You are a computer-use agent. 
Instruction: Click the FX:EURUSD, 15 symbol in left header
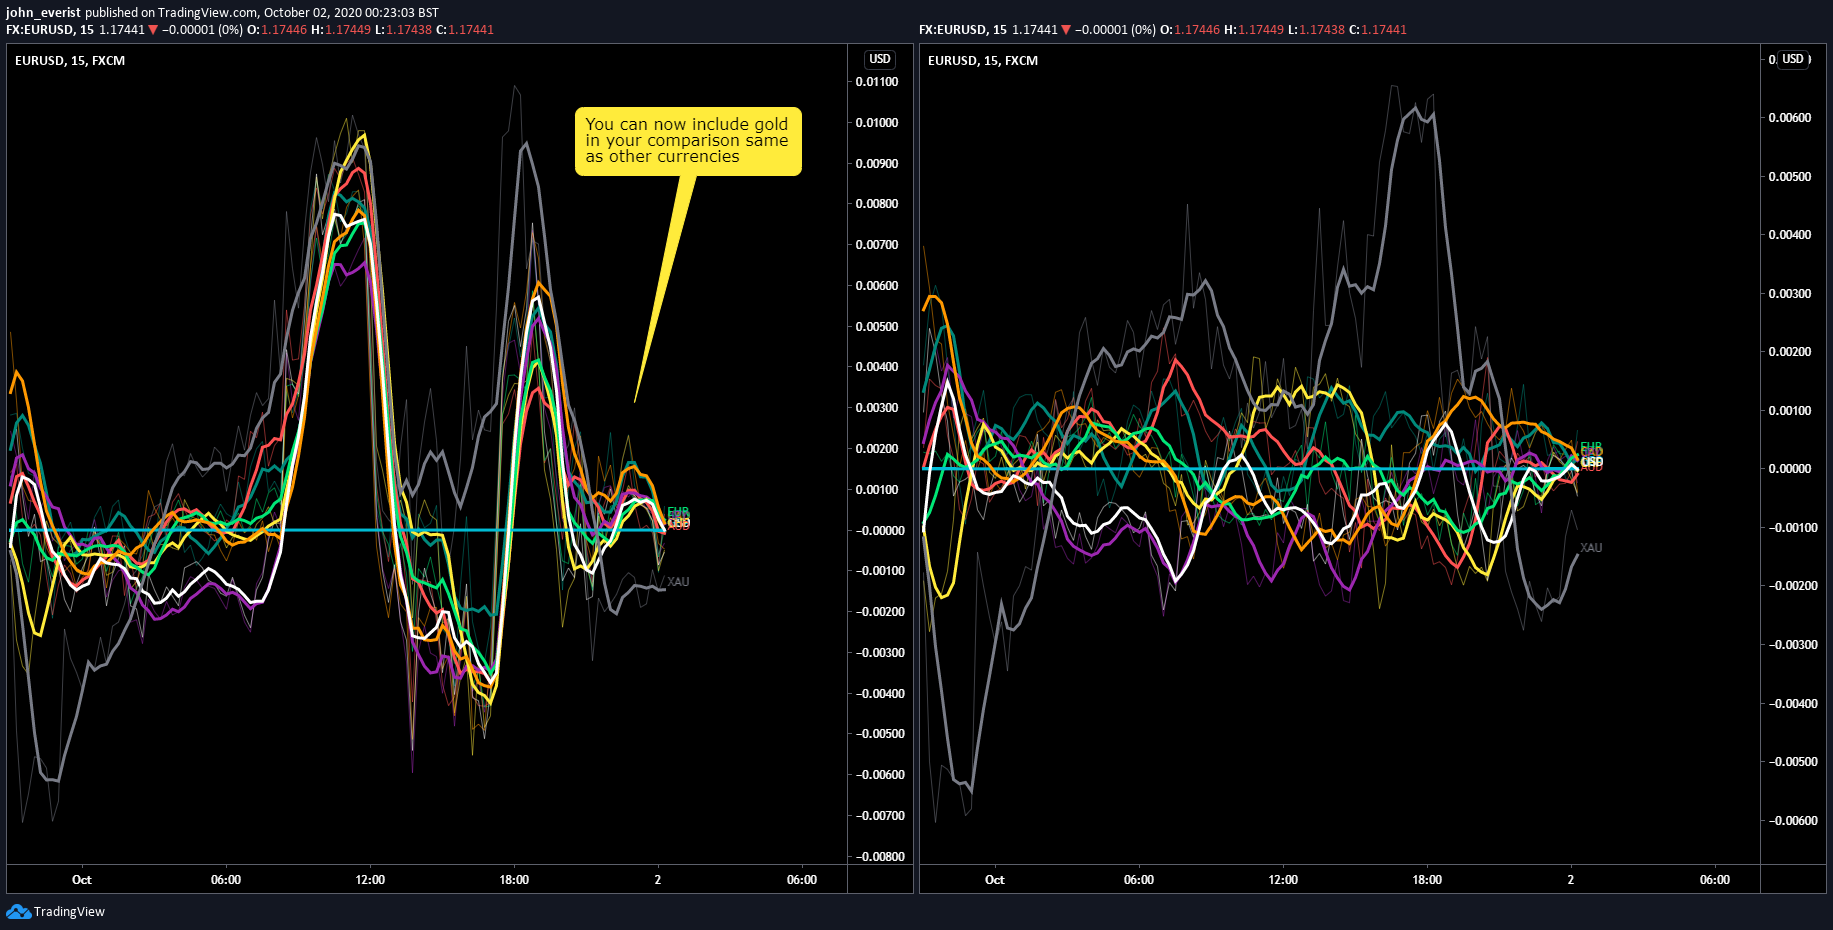[50, 30]
